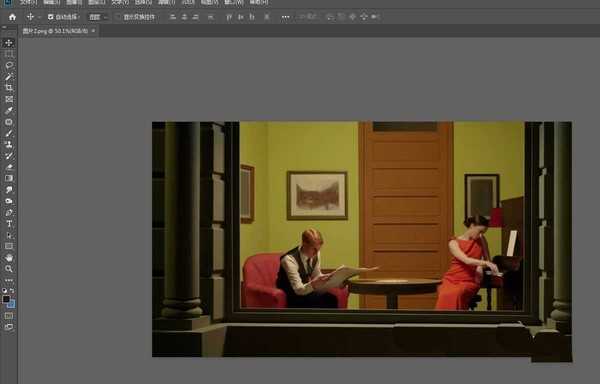Close the 图片2.png document tab
Screen dimensions: 600x384
pyautogui.click(x=93, y=31)
